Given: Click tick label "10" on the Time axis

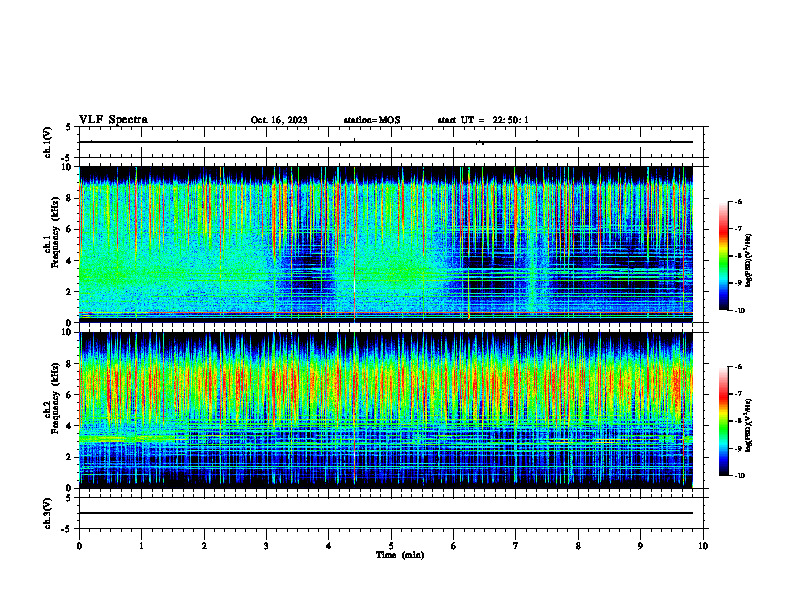Looking at the screenshot, I should (x=703, y=546).
